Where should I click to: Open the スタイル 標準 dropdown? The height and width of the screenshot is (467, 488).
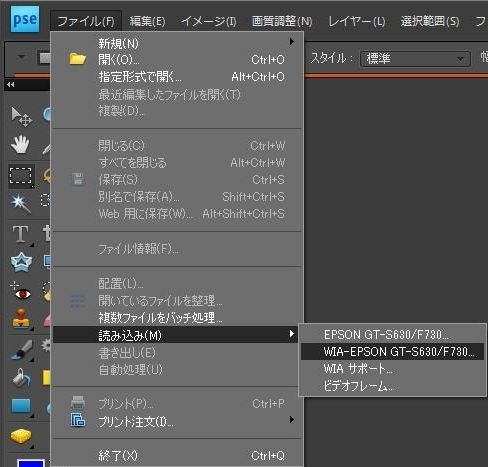[415, 59]
